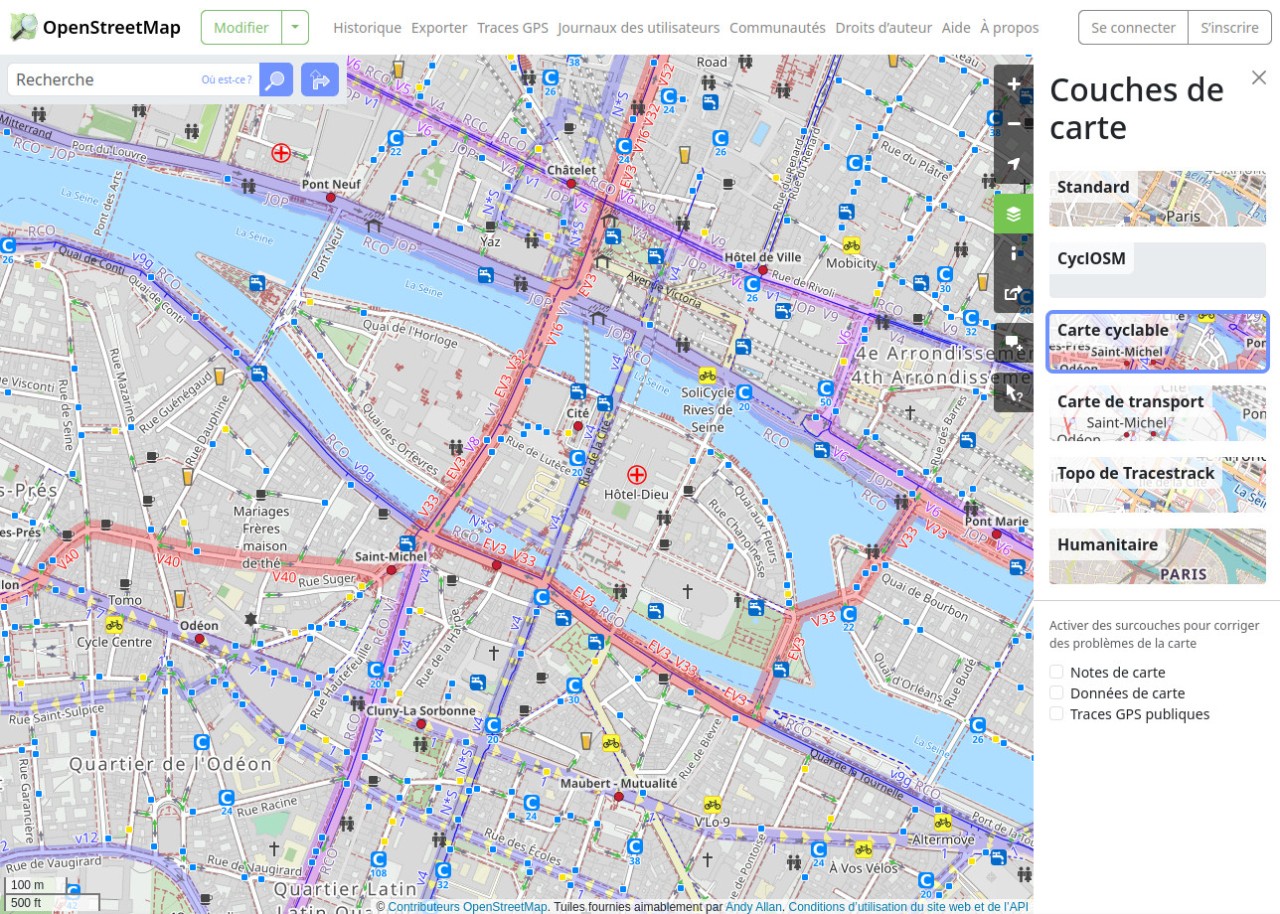Click the Maubert - Mutualité station red dot
This screenshot has width=1280, height=914.
coord(619,797)
